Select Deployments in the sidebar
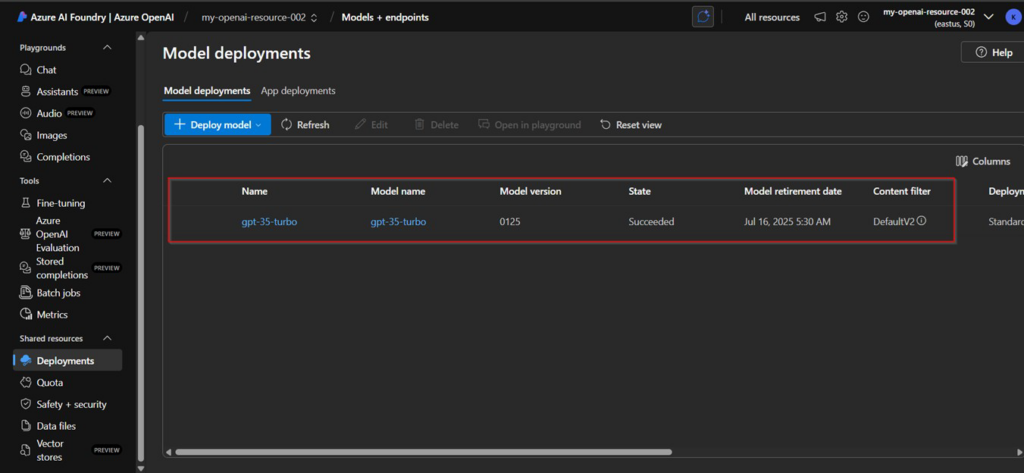 [x=67, y=361]
